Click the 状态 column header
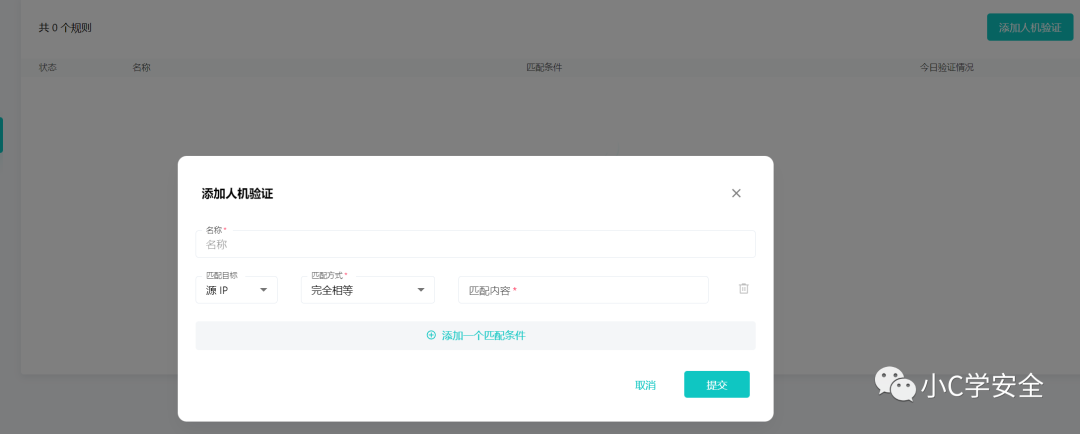The width and height of the screenshot is (1080, 434). pyautogui.click(x=48, y=68)
